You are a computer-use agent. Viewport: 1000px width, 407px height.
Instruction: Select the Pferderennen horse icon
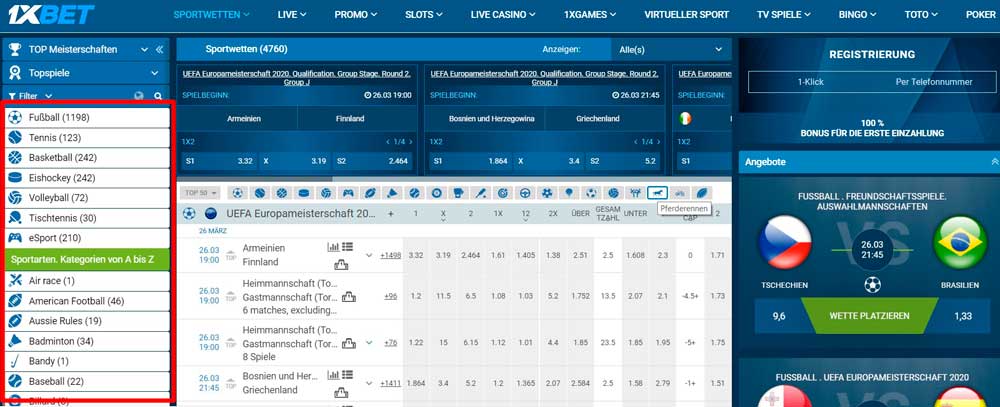[x=657, y=193]
